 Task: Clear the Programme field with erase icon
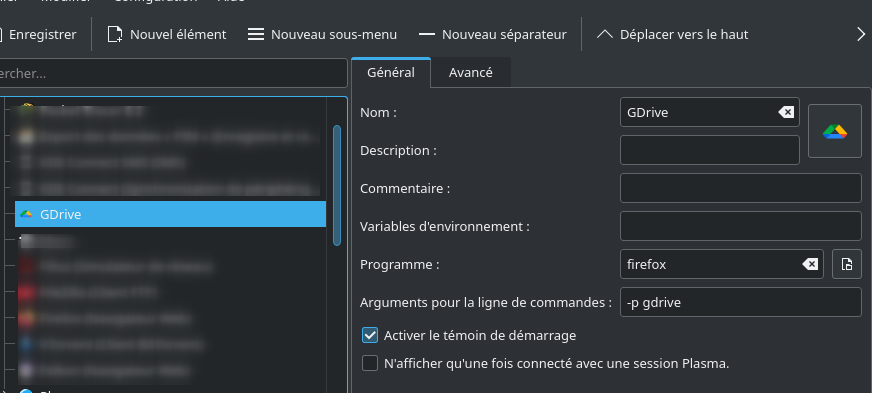click(x=810, y=264)
